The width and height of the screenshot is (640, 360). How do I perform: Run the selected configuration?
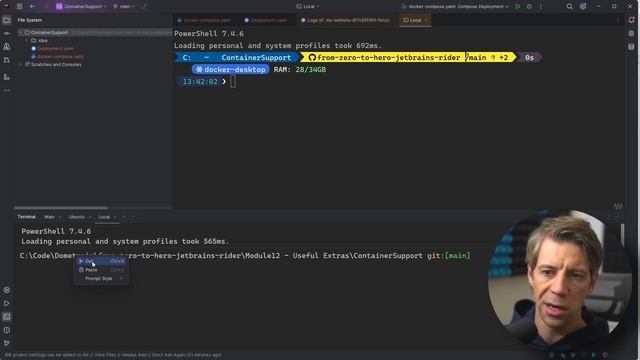[x=518, y=7]
